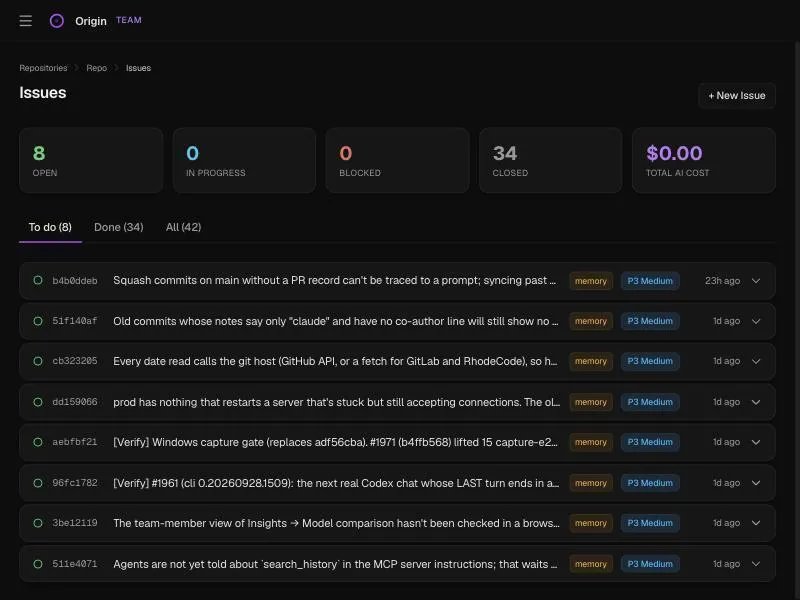The width and height of the screenshot is (800, 600).
Task: Click the P3 Medium badge on issue 511e4071
Action: pyautogui.click(x=650, y=564)
